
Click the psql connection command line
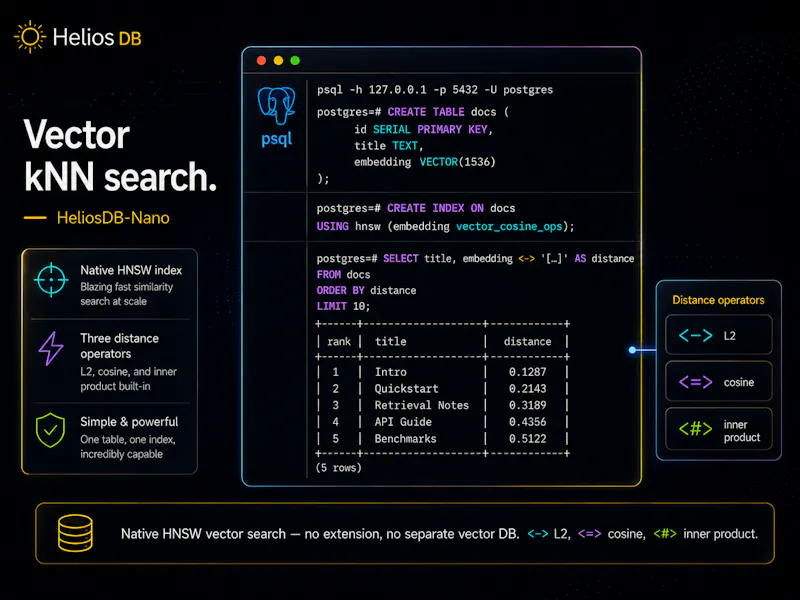pyautogui.click(x=435, y=90)
